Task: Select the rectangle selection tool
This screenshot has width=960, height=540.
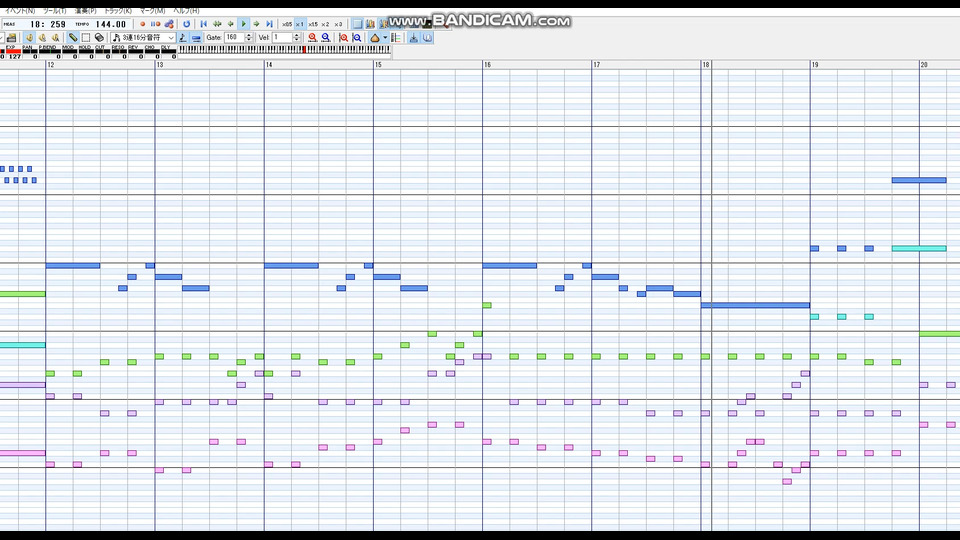Action: pos(86,37)
